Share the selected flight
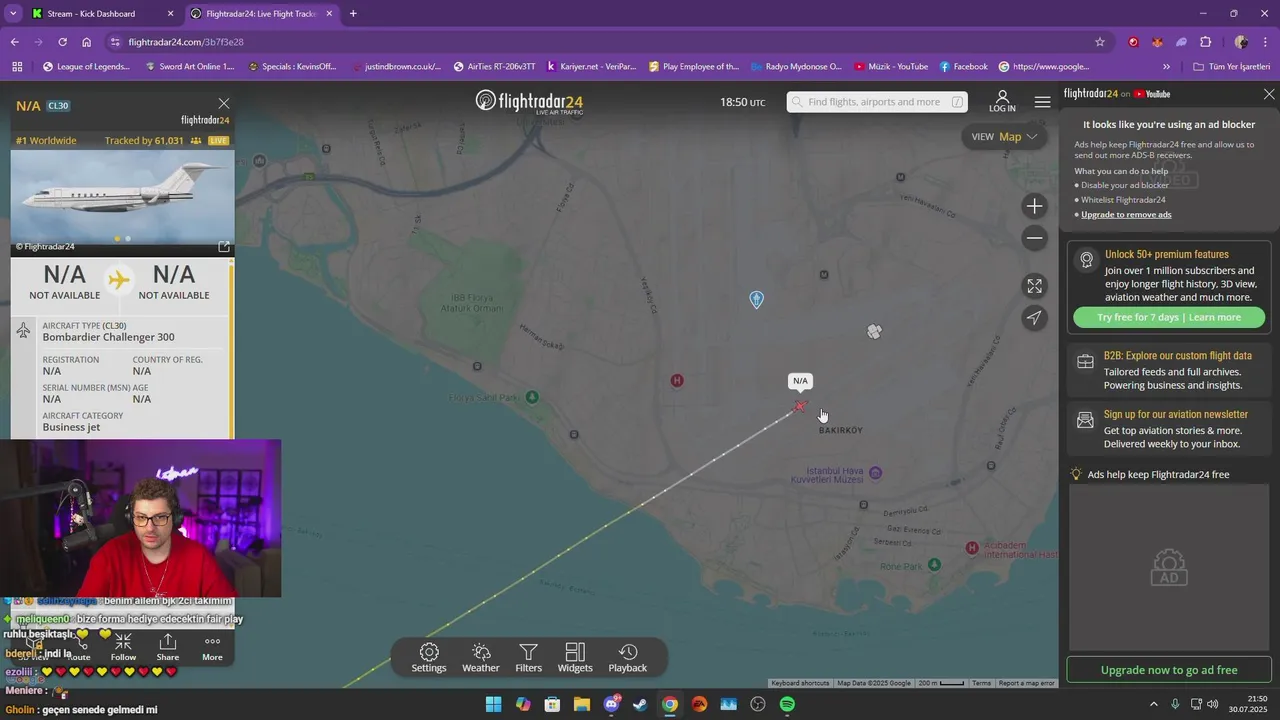This screenshot has height=720, width=1280. pyautogui.click(x=168, y=648)
